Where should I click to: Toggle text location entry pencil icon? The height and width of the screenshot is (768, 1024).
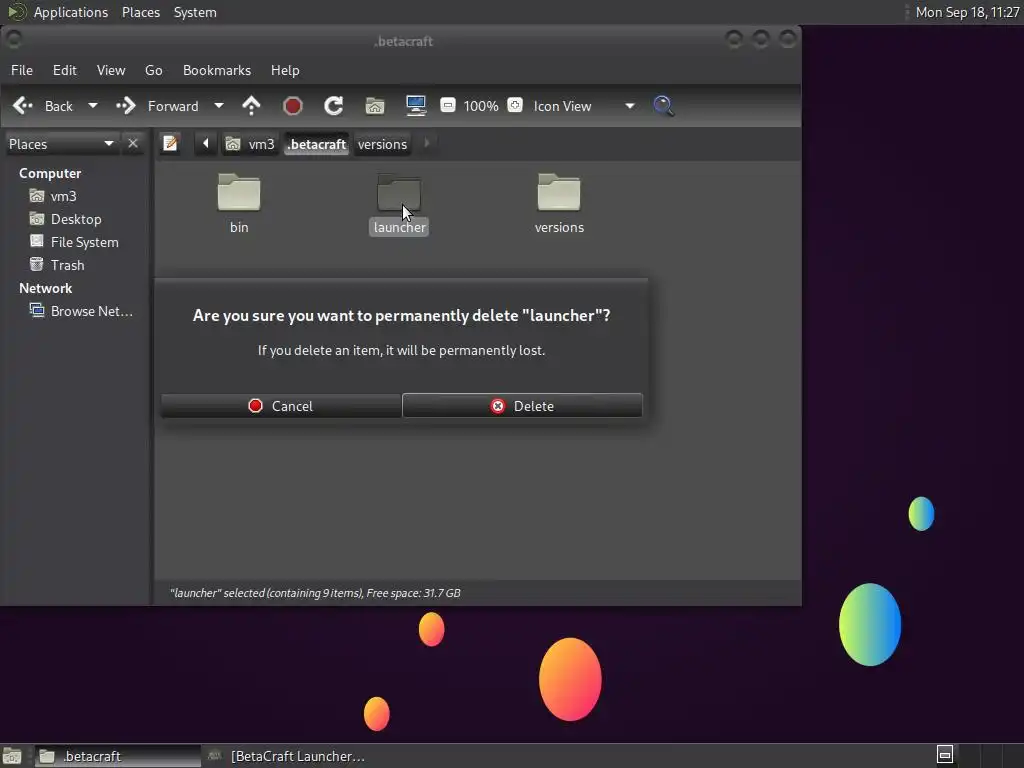(170, 143)
